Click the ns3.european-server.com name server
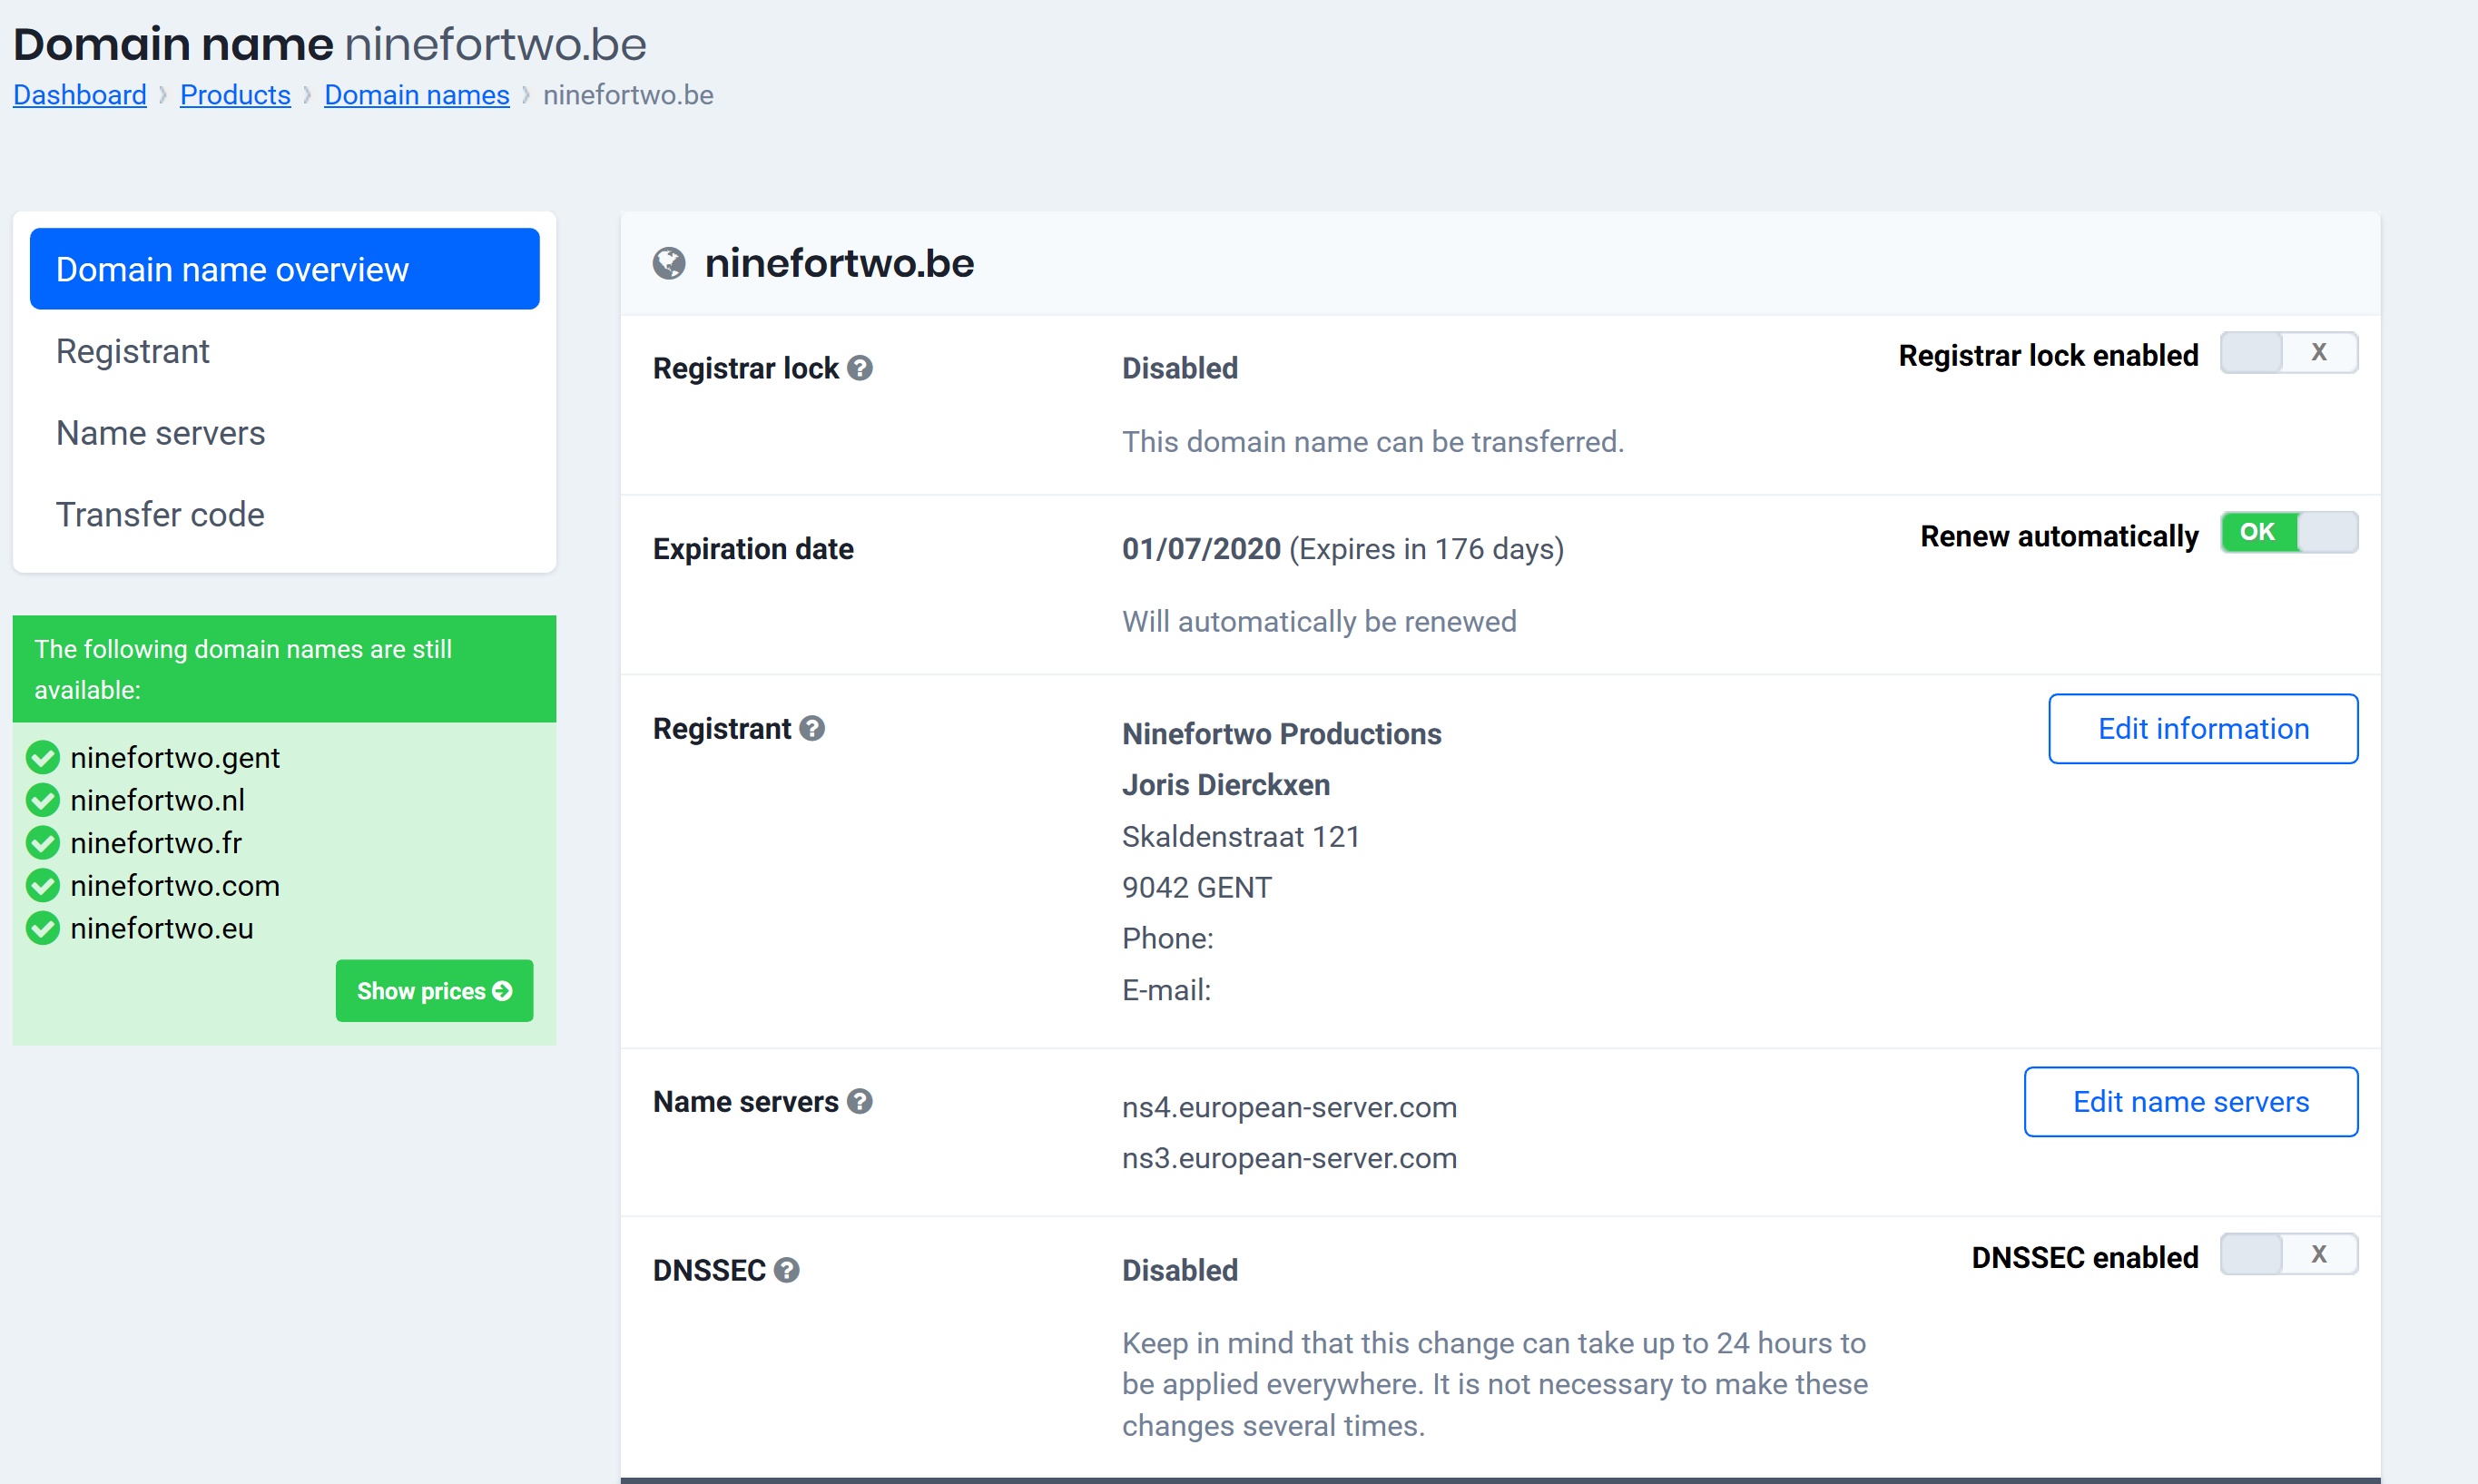This screenshot has height=1484, width=2478. 1289,1158
